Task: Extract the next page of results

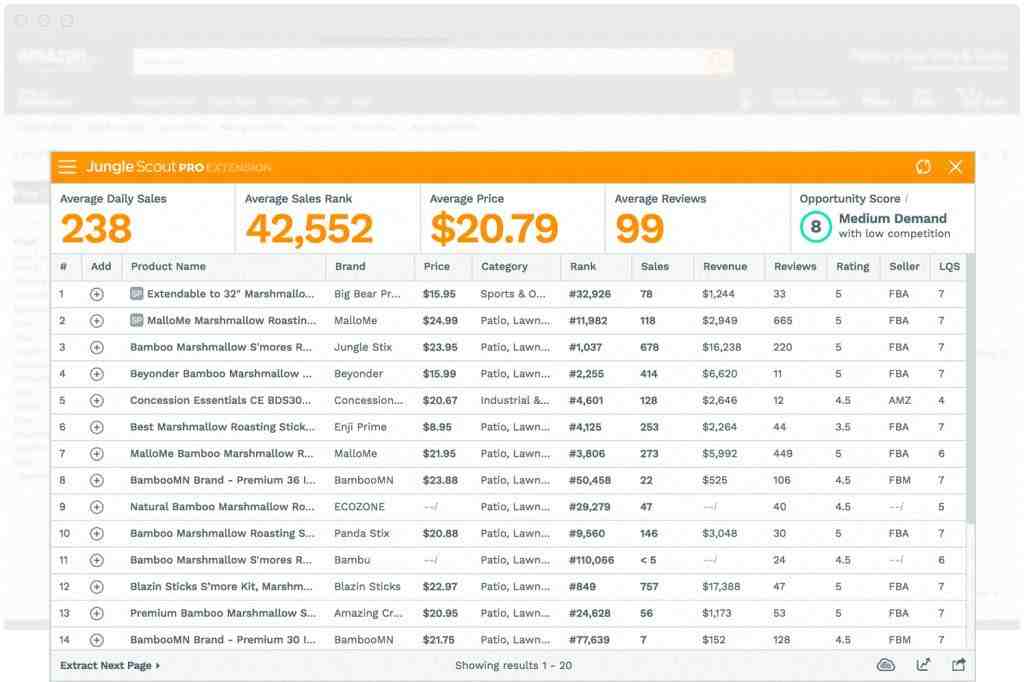Action: point(110,665)
